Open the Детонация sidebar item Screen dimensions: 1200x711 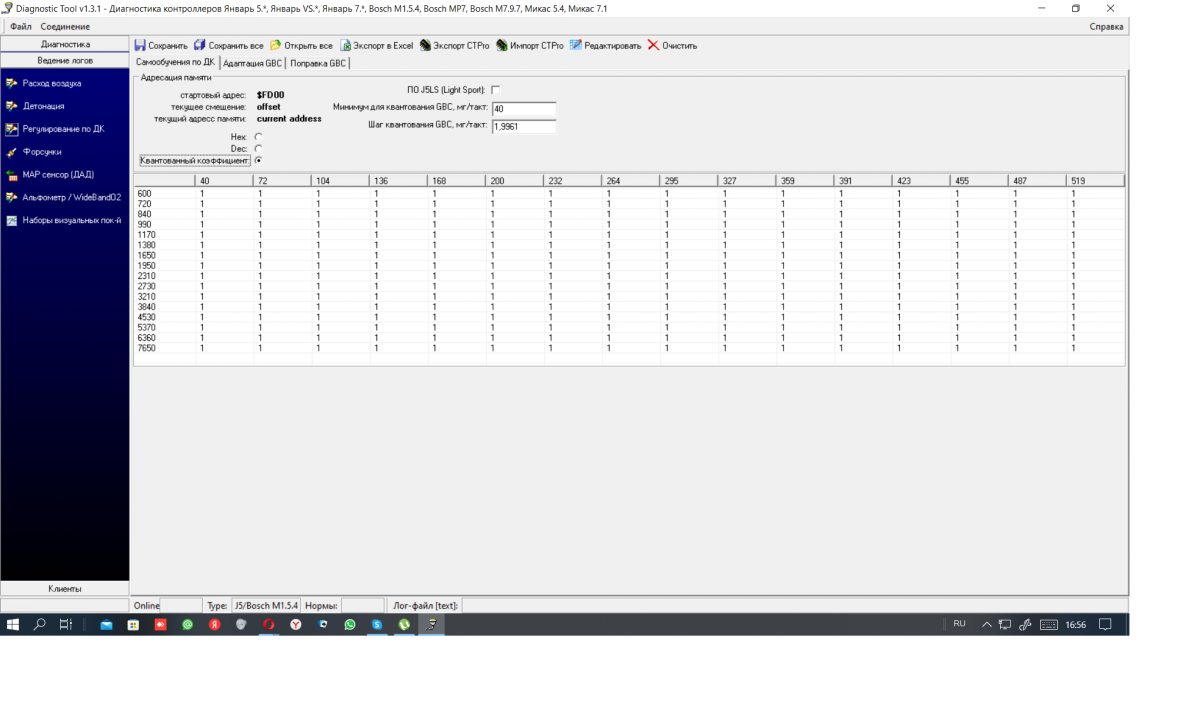click(x=43, y=105)
